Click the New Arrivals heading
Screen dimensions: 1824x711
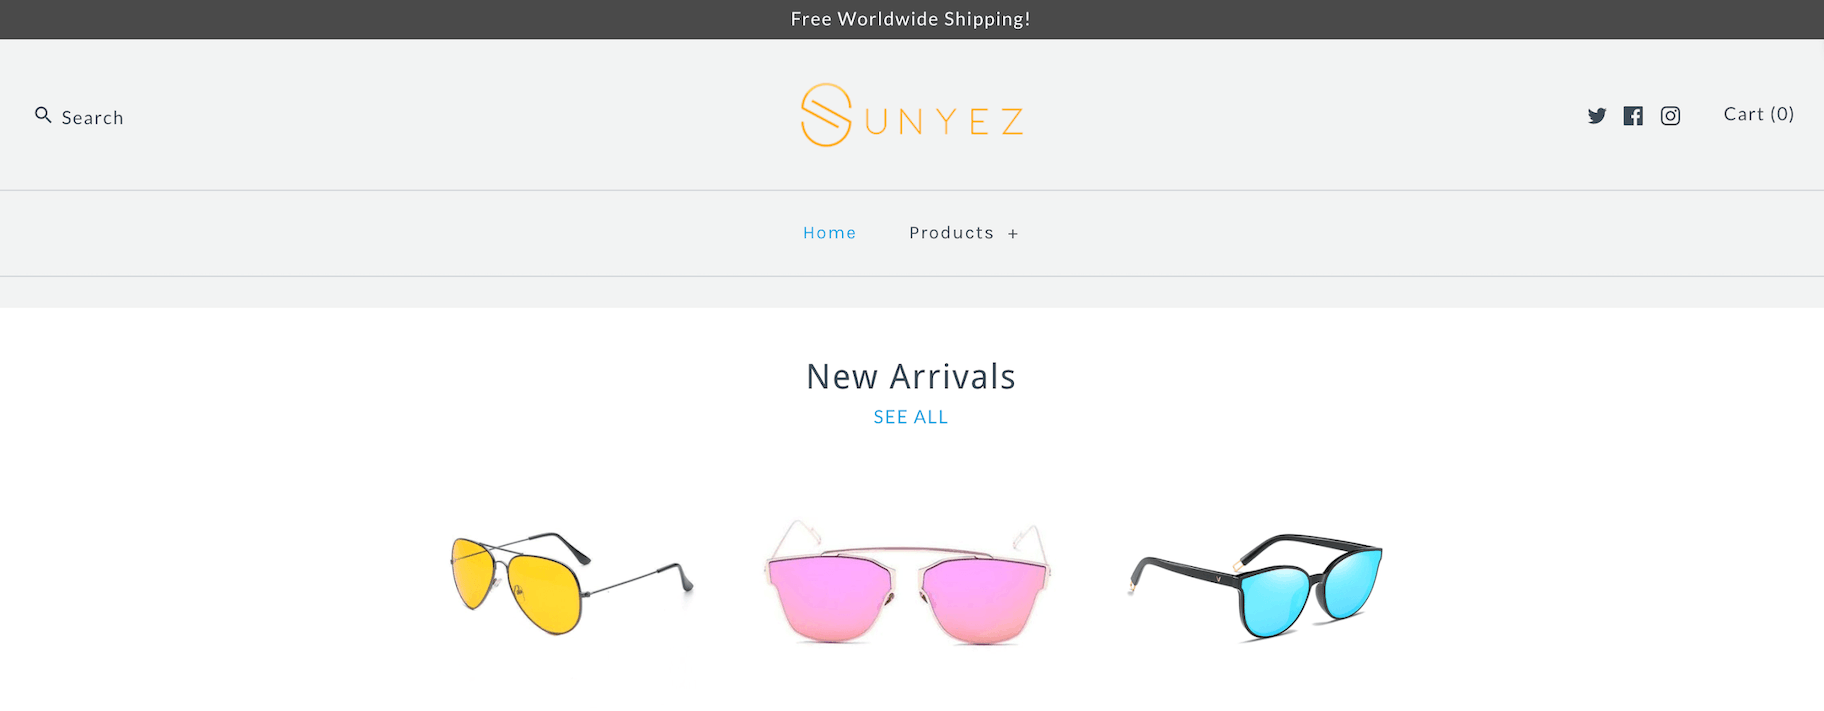pos(911,377)
